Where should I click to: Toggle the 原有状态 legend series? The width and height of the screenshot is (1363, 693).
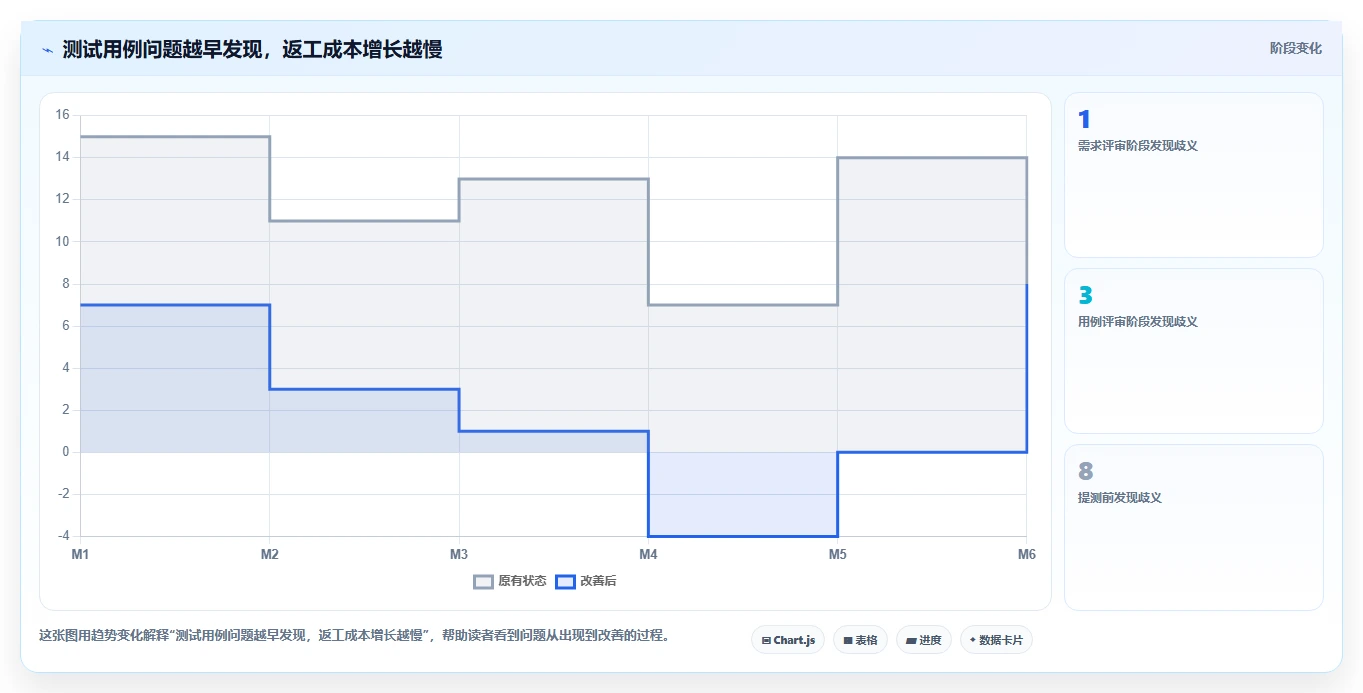(510, 581)
